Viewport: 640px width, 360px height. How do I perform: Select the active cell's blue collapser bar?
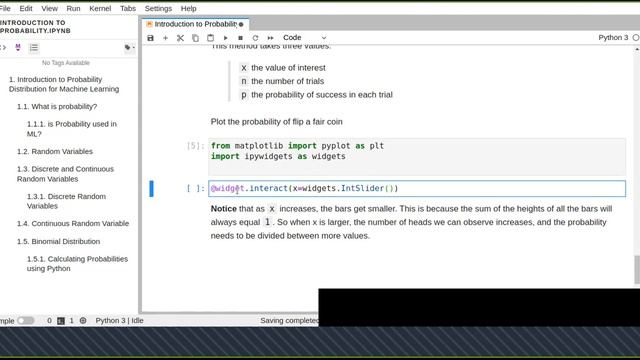click(x=151, y=189)
